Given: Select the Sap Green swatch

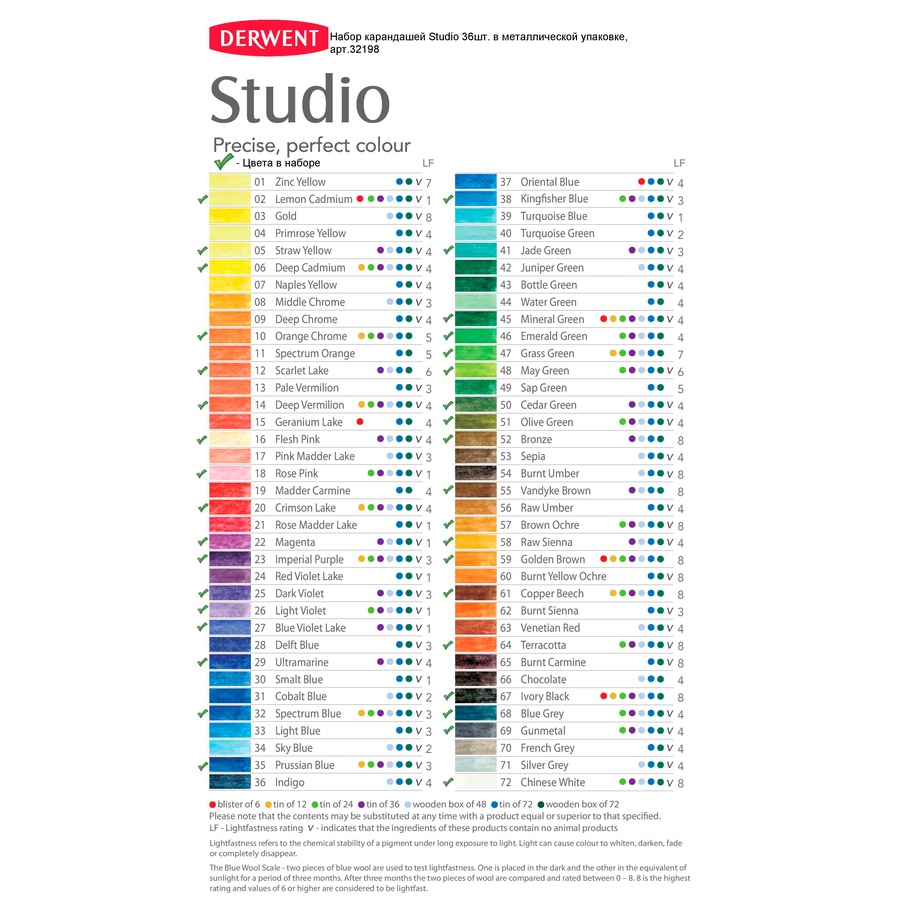Looking at the screenshot, I should pos(475,387).
